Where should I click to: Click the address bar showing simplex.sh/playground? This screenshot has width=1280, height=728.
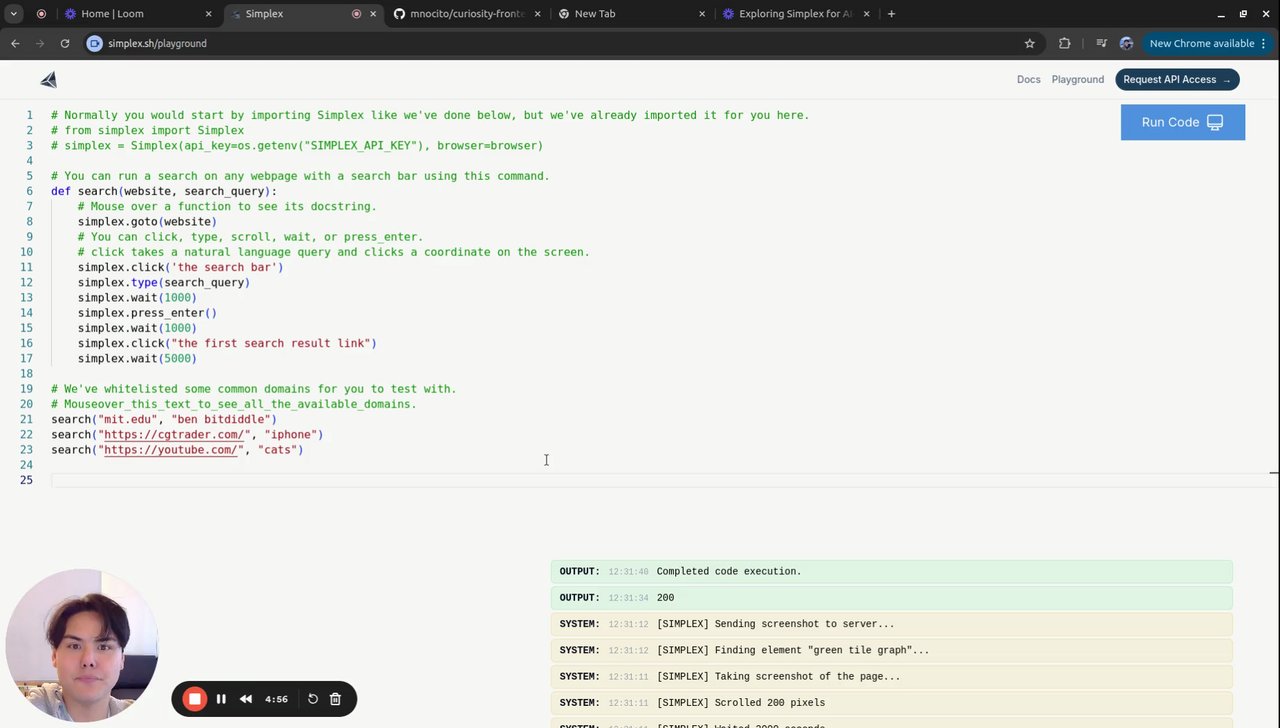560,43
